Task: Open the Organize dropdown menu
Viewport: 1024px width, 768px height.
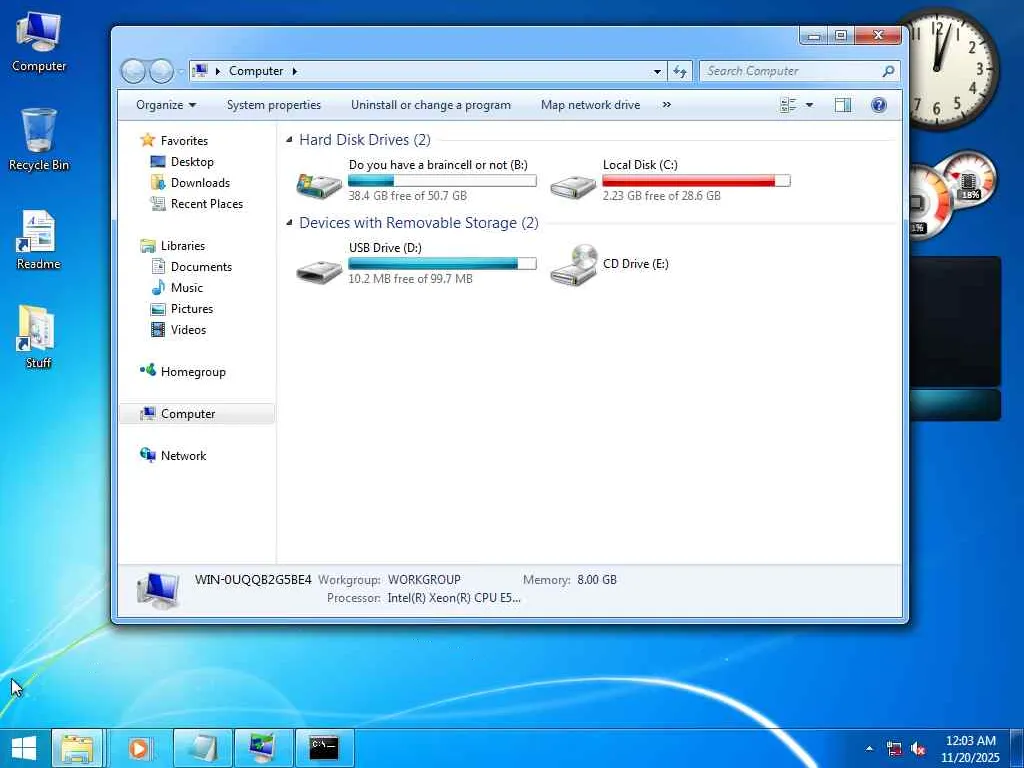Action: coord(166,105)
